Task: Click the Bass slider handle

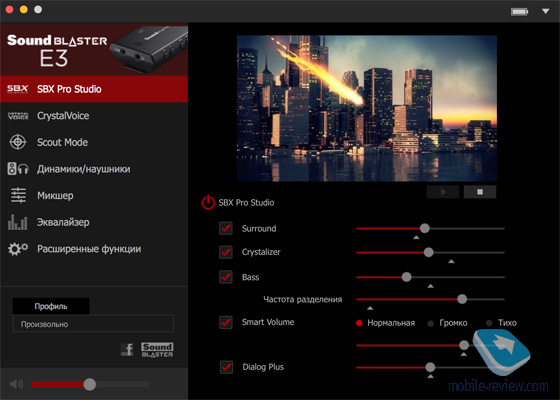Action: 406,277
